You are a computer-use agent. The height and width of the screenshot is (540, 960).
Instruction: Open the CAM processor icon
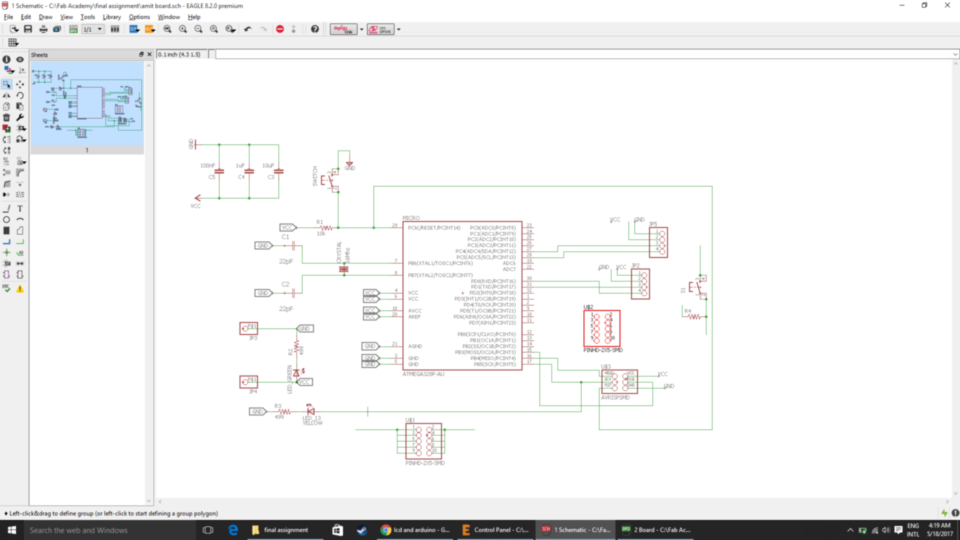coord(57,29)
